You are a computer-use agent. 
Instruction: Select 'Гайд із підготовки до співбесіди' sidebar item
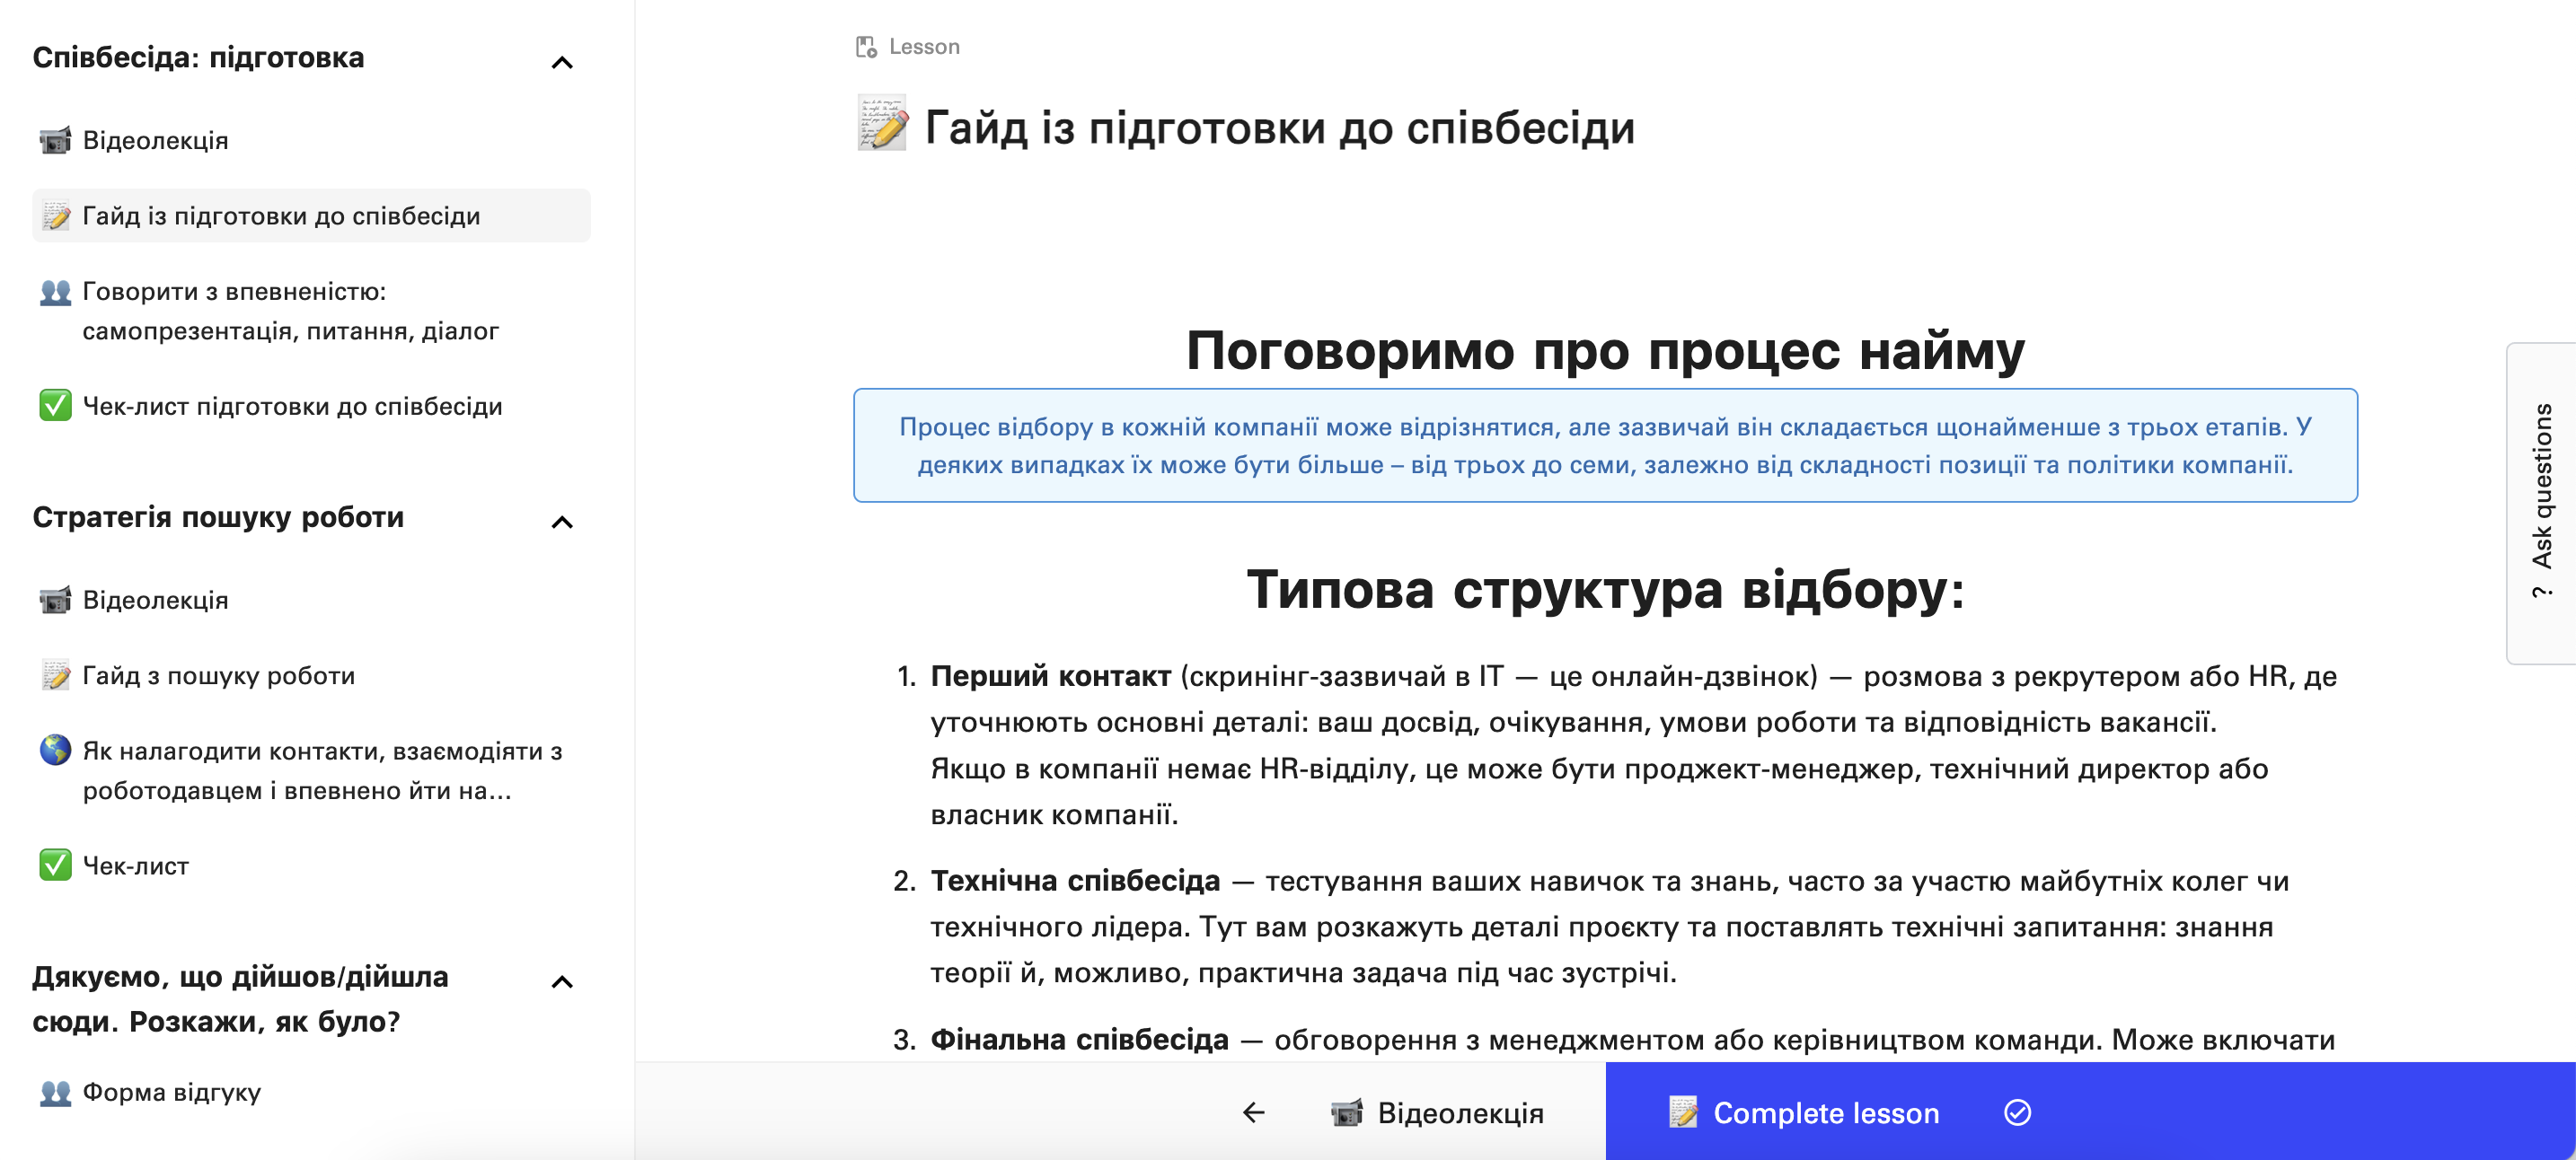click(x=311, y=216)
